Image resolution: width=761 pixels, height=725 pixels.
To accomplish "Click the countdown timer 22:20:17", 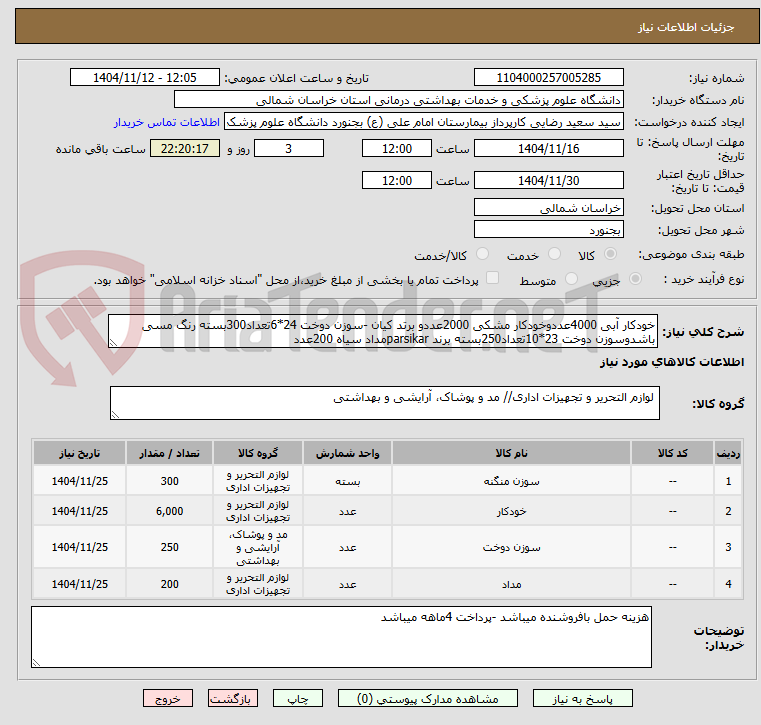I will coord(185,148).
